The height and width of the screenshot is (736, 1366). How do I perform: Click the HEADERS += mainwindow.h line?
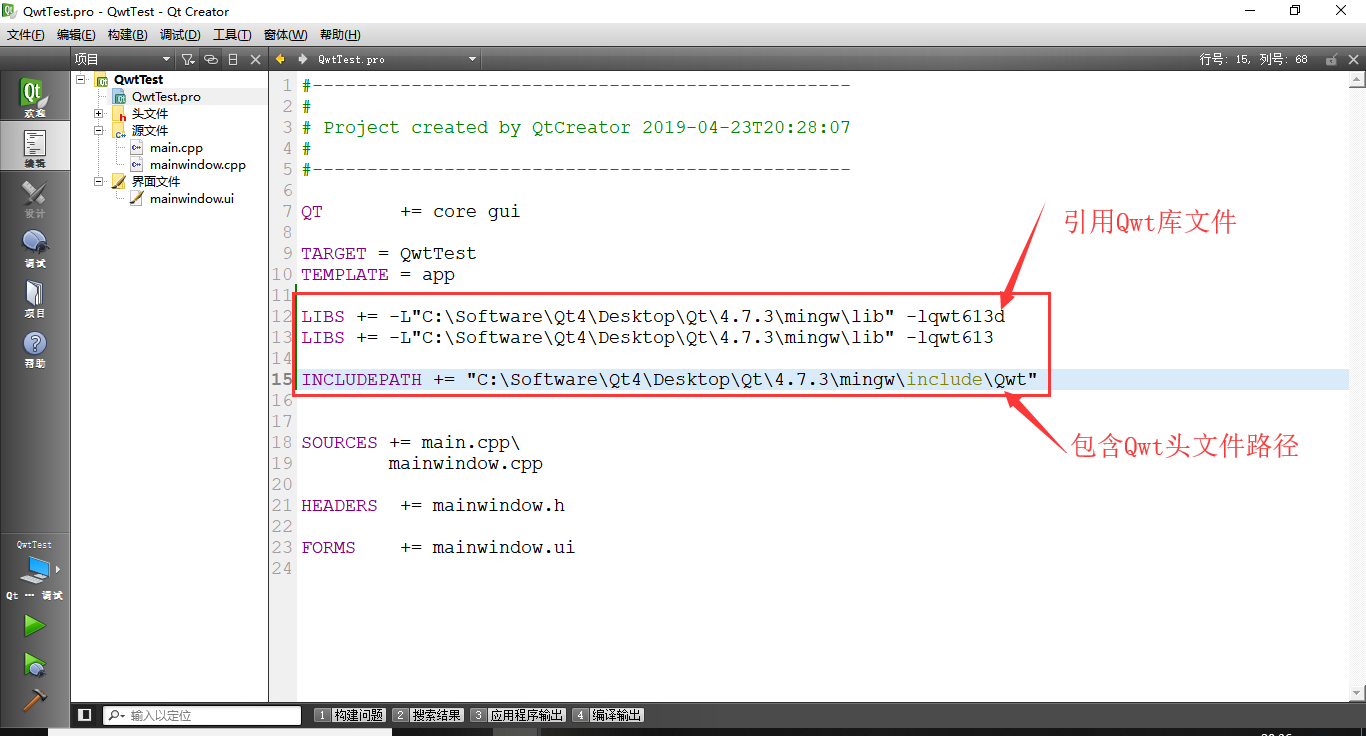tap(433, 506)
